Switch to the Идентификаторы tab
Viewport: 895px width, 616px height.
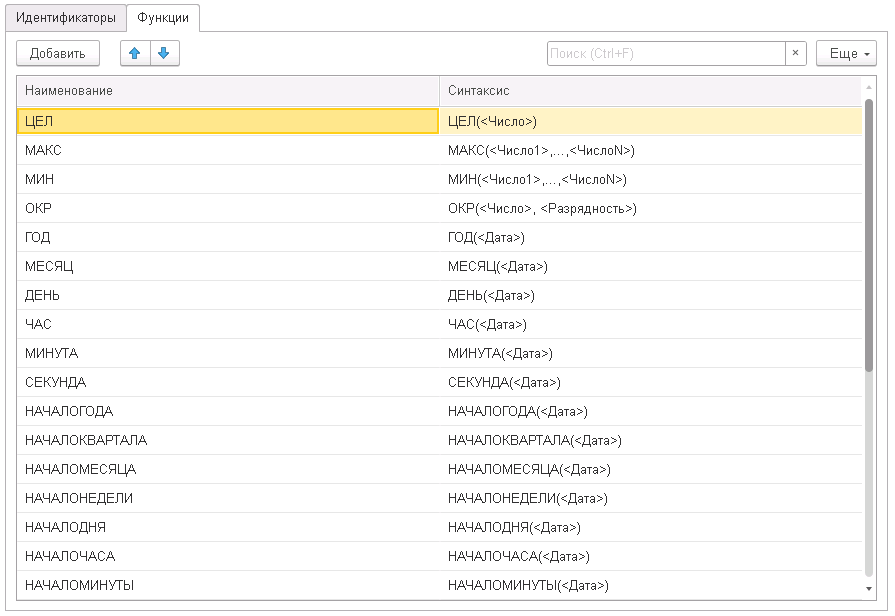pyautogui.click(x=66, y=18)
